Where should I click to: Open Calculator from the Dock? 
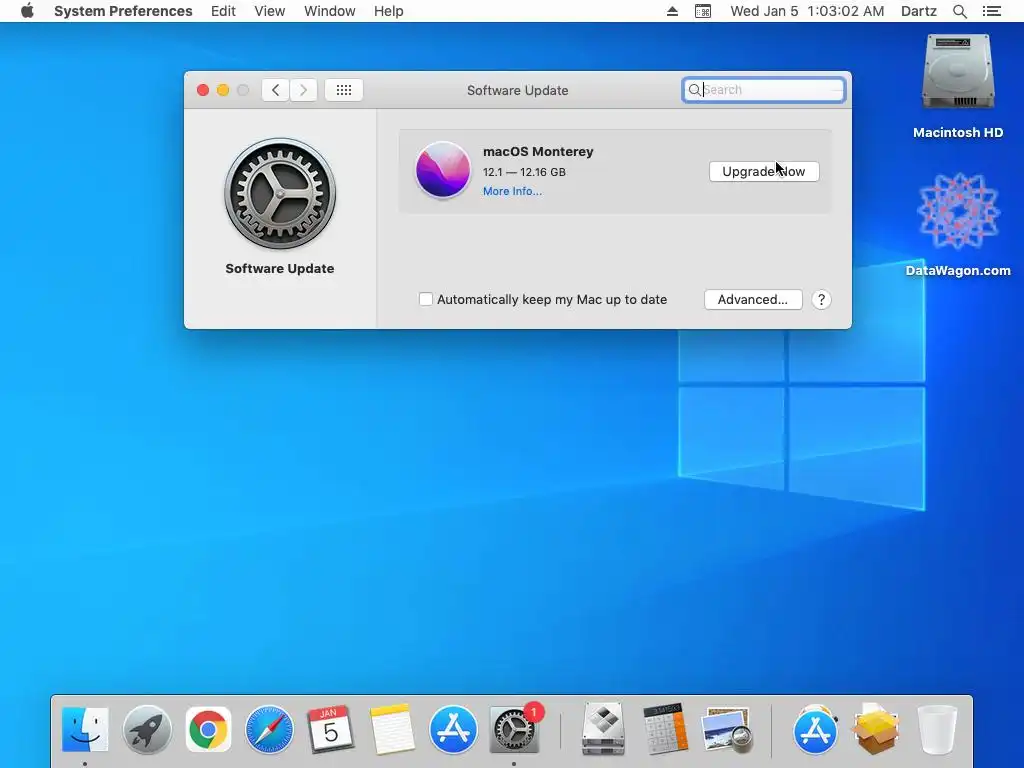[665, 729]
